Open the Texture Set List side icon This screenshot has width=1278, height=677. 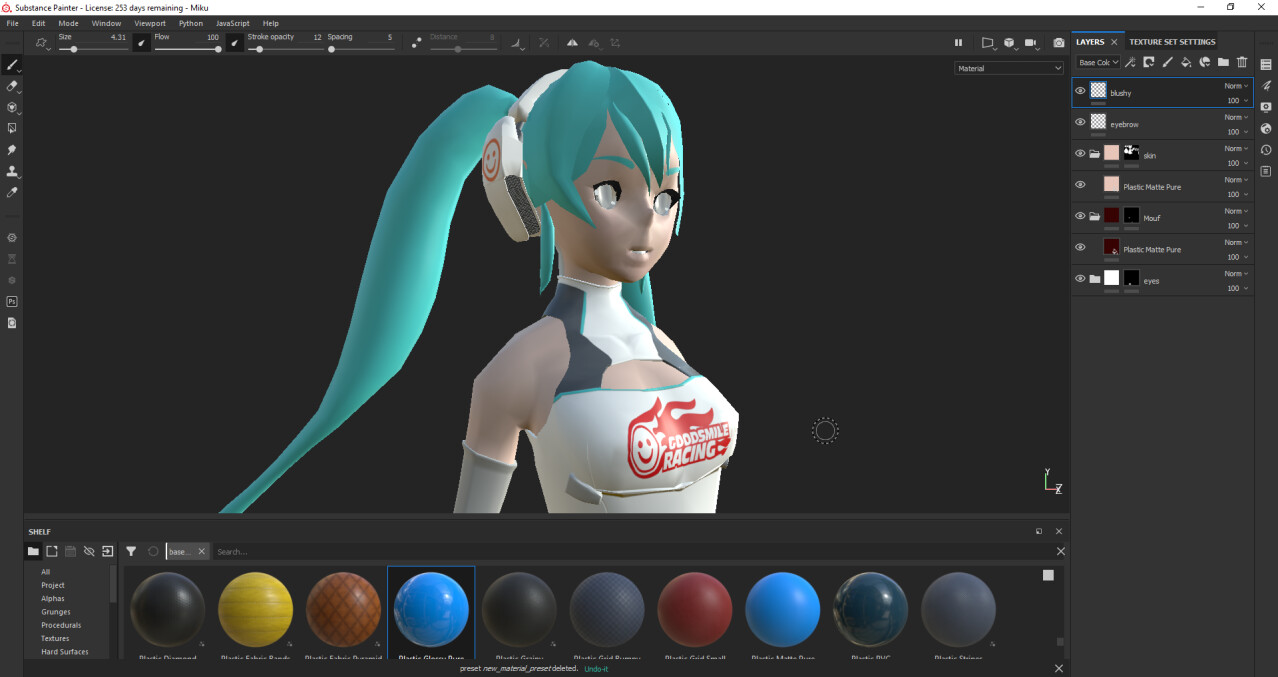pos(1266,65)
